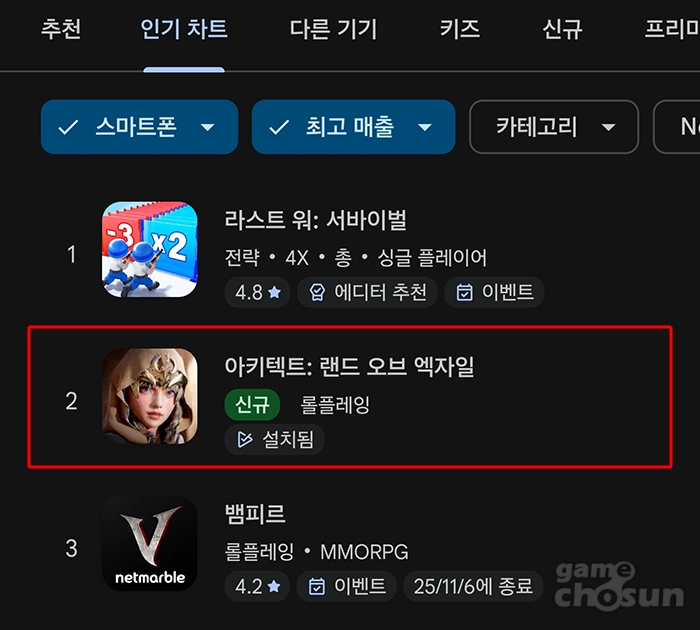
Task: Expand the 최고 매출 dropdown arrow
Action: 425,127
